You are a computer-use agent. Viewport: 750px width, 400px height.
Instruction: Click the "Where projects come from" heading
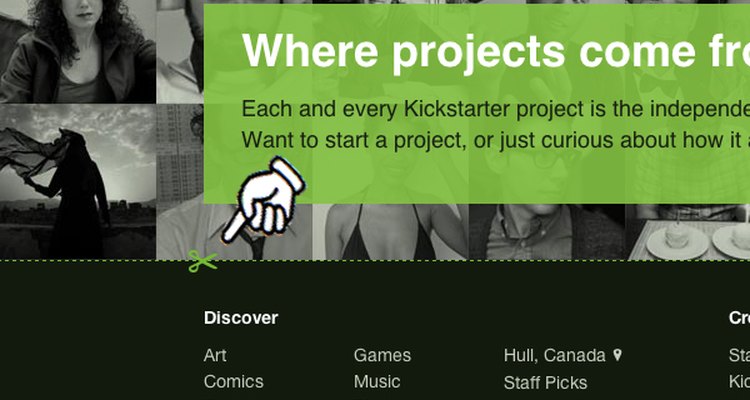click(496, 51)
